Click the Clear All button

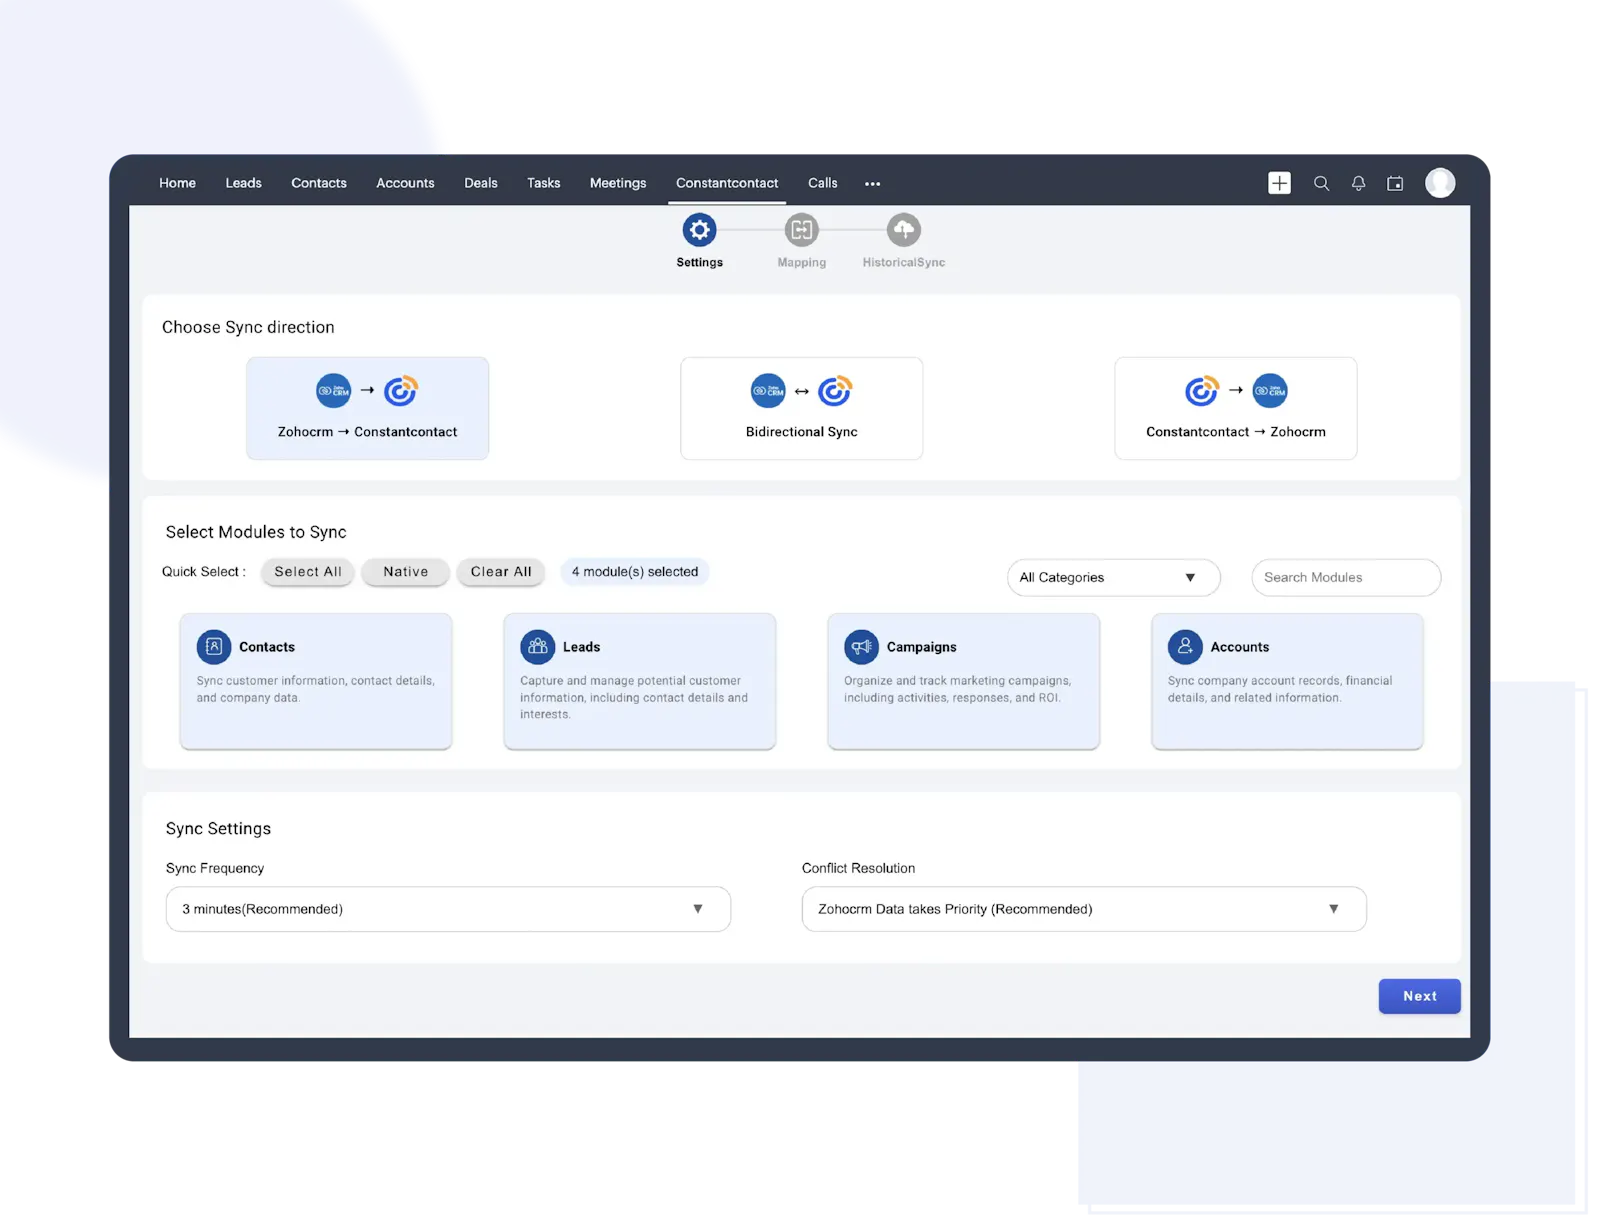pos(501,572)
